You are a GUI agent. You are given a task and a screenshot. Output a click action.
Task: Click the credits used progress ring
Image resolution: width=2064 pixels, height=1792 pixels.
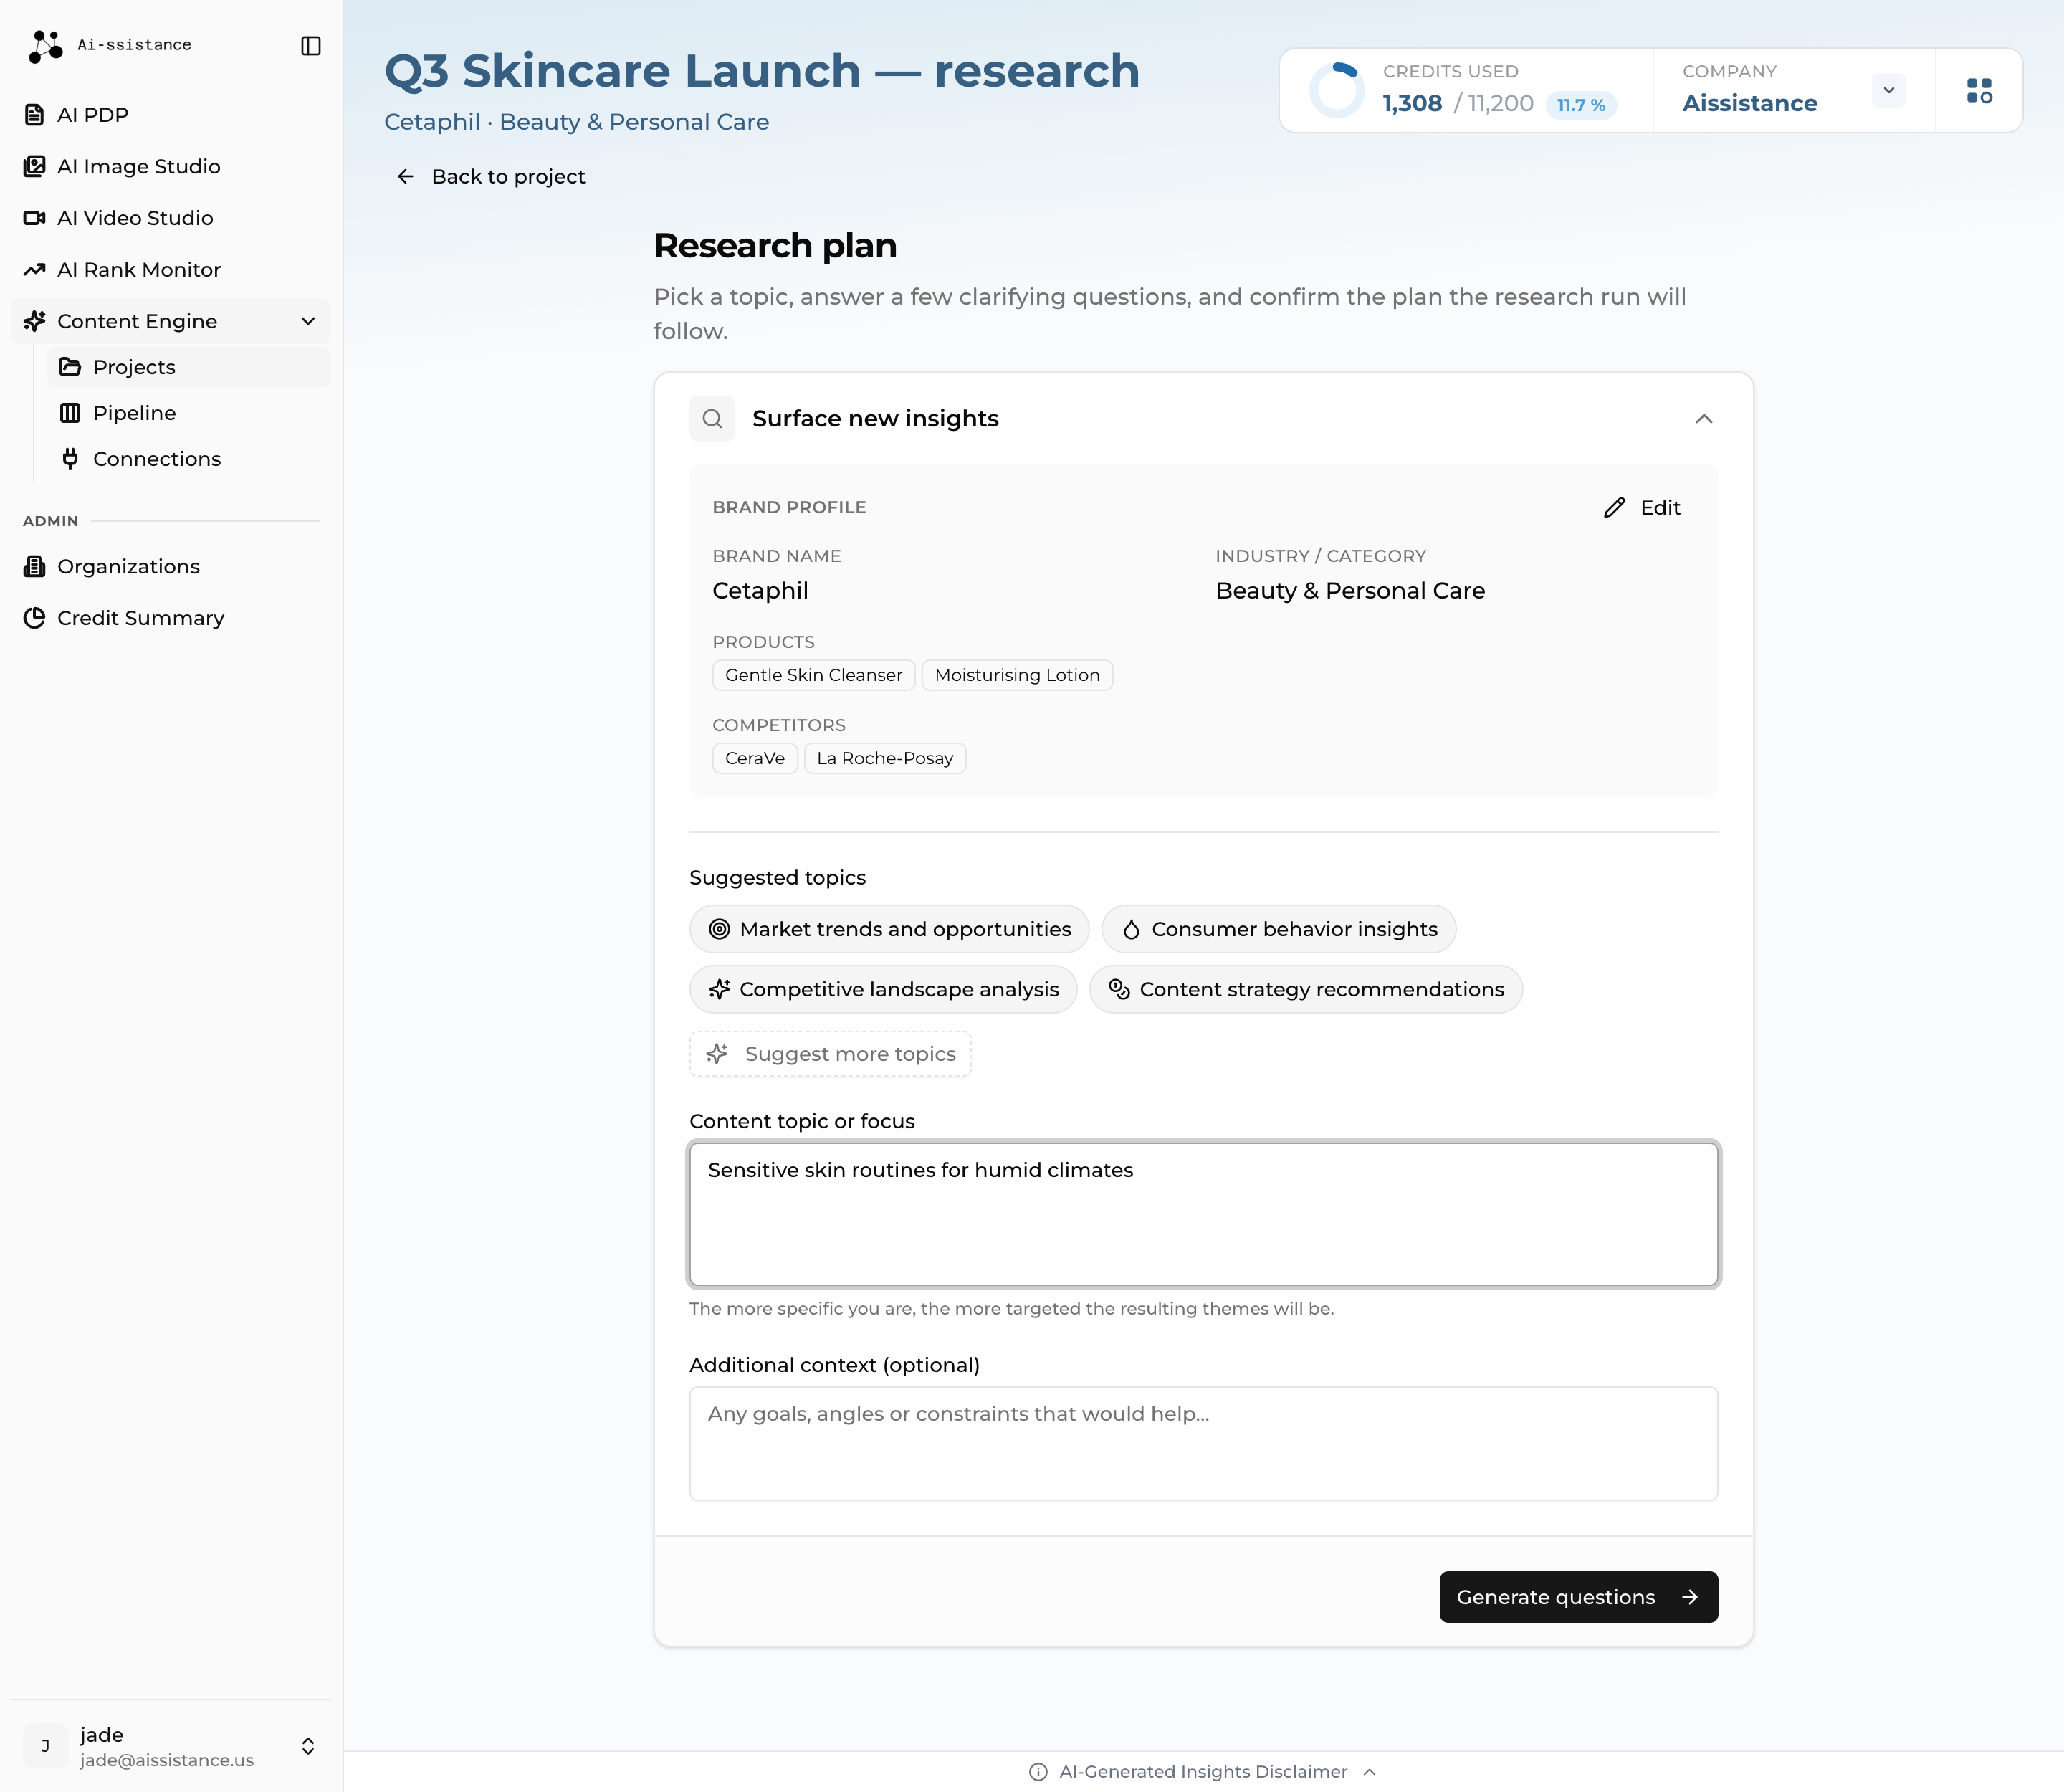1336,90
